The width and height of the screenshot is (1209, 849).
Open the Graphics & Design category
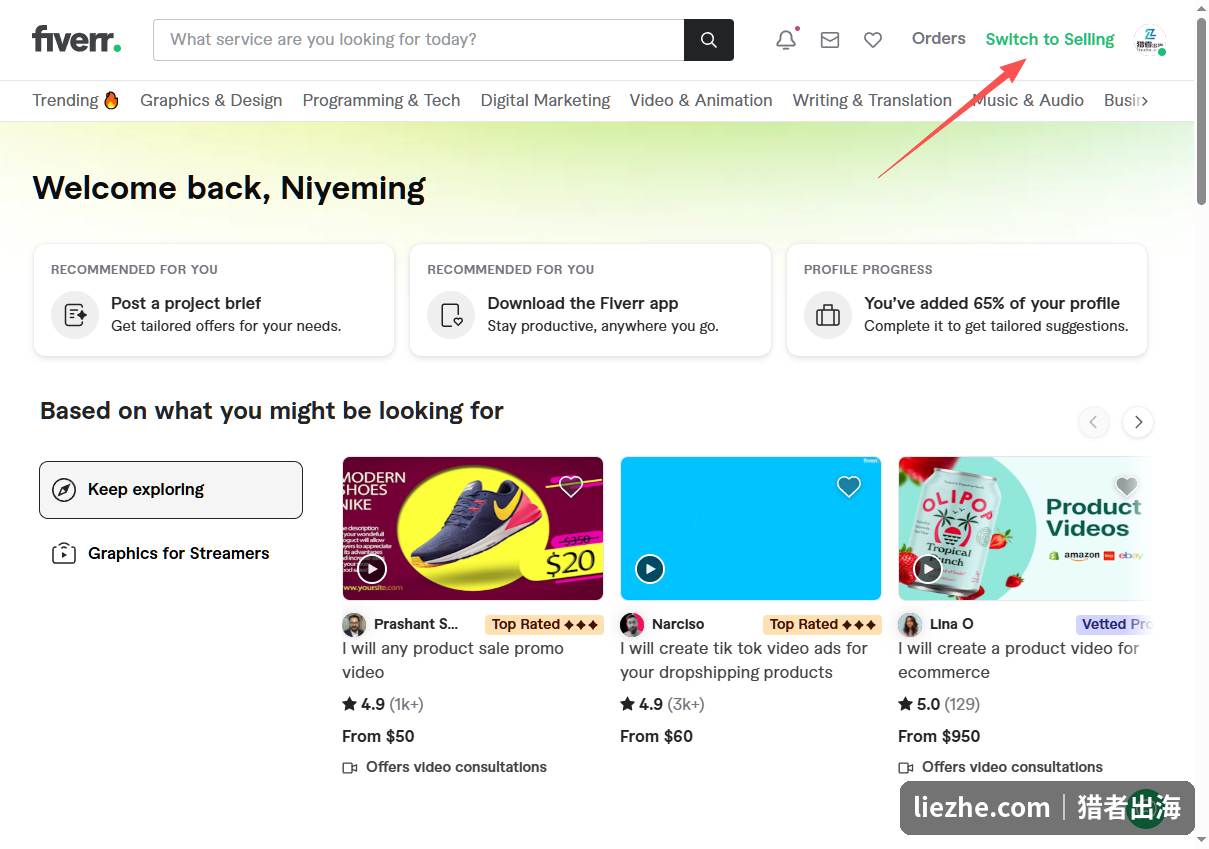pos(211,100)
